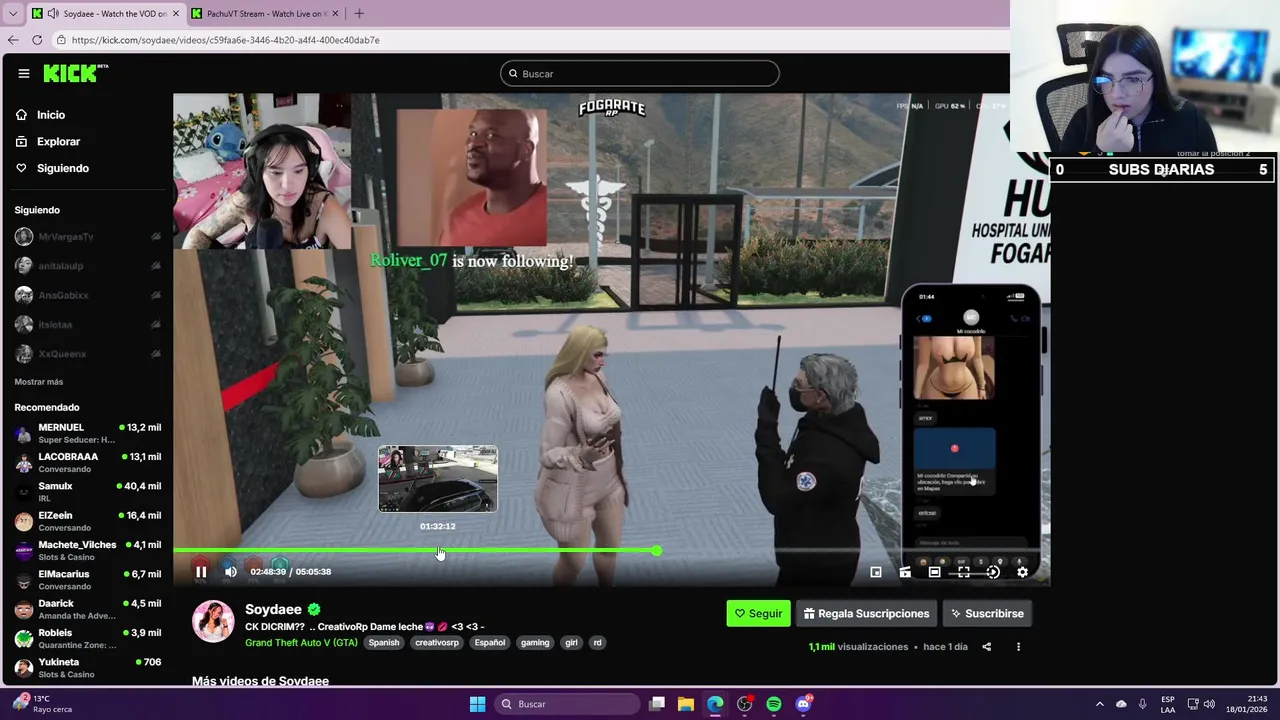Screen dimensions: 1280x720
Task: Open LACOBRAAA recommended channel
Action: tap(88, 463)
